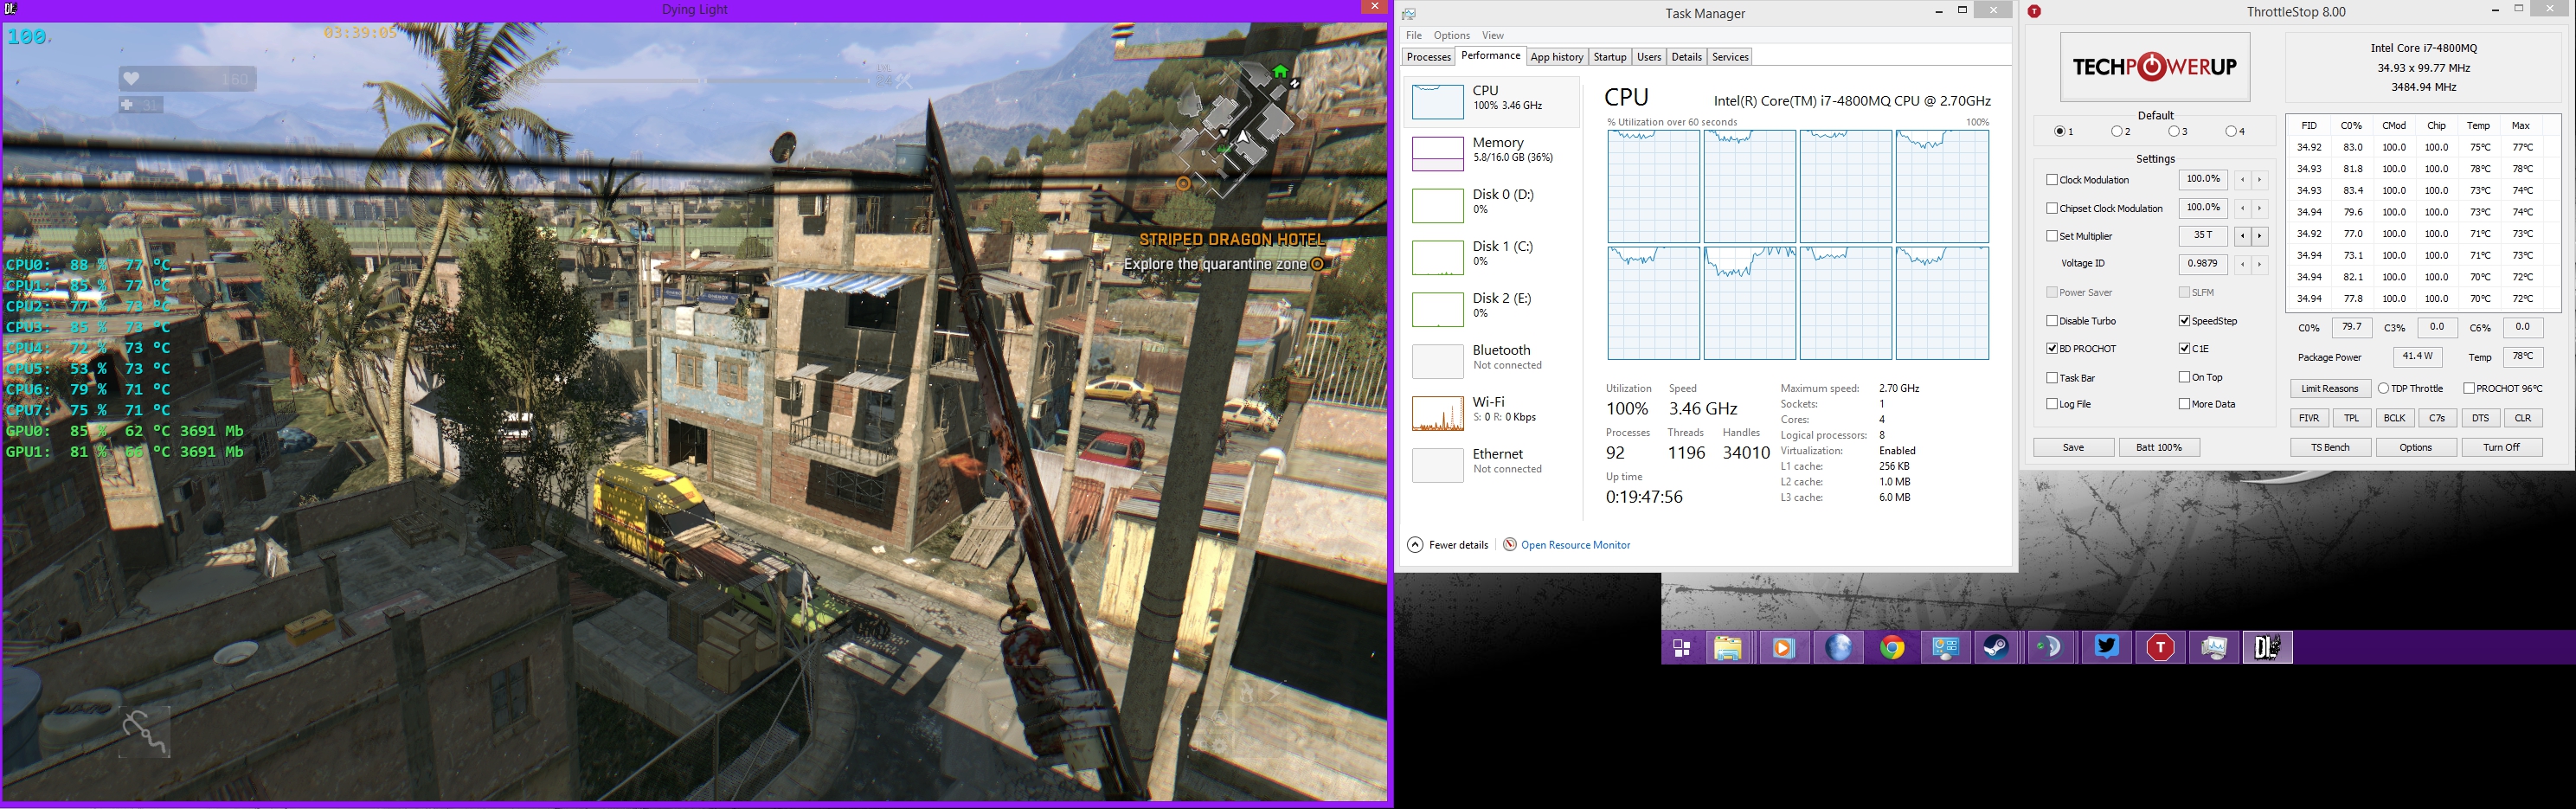Screen dimensions: 2576x809
Task: Decrease Set Multiplier with left arrow
Action: point(2242,237)
